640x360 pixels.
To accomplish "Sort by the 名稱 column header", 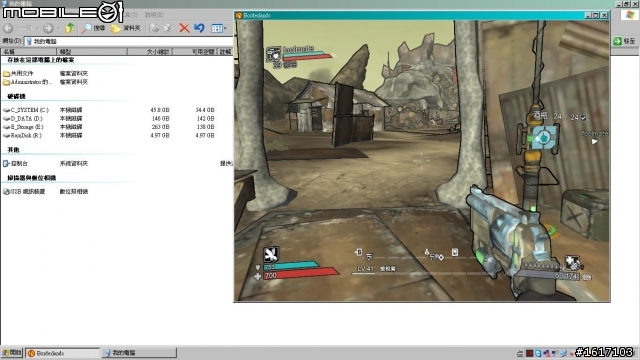I will pos(29,51).
